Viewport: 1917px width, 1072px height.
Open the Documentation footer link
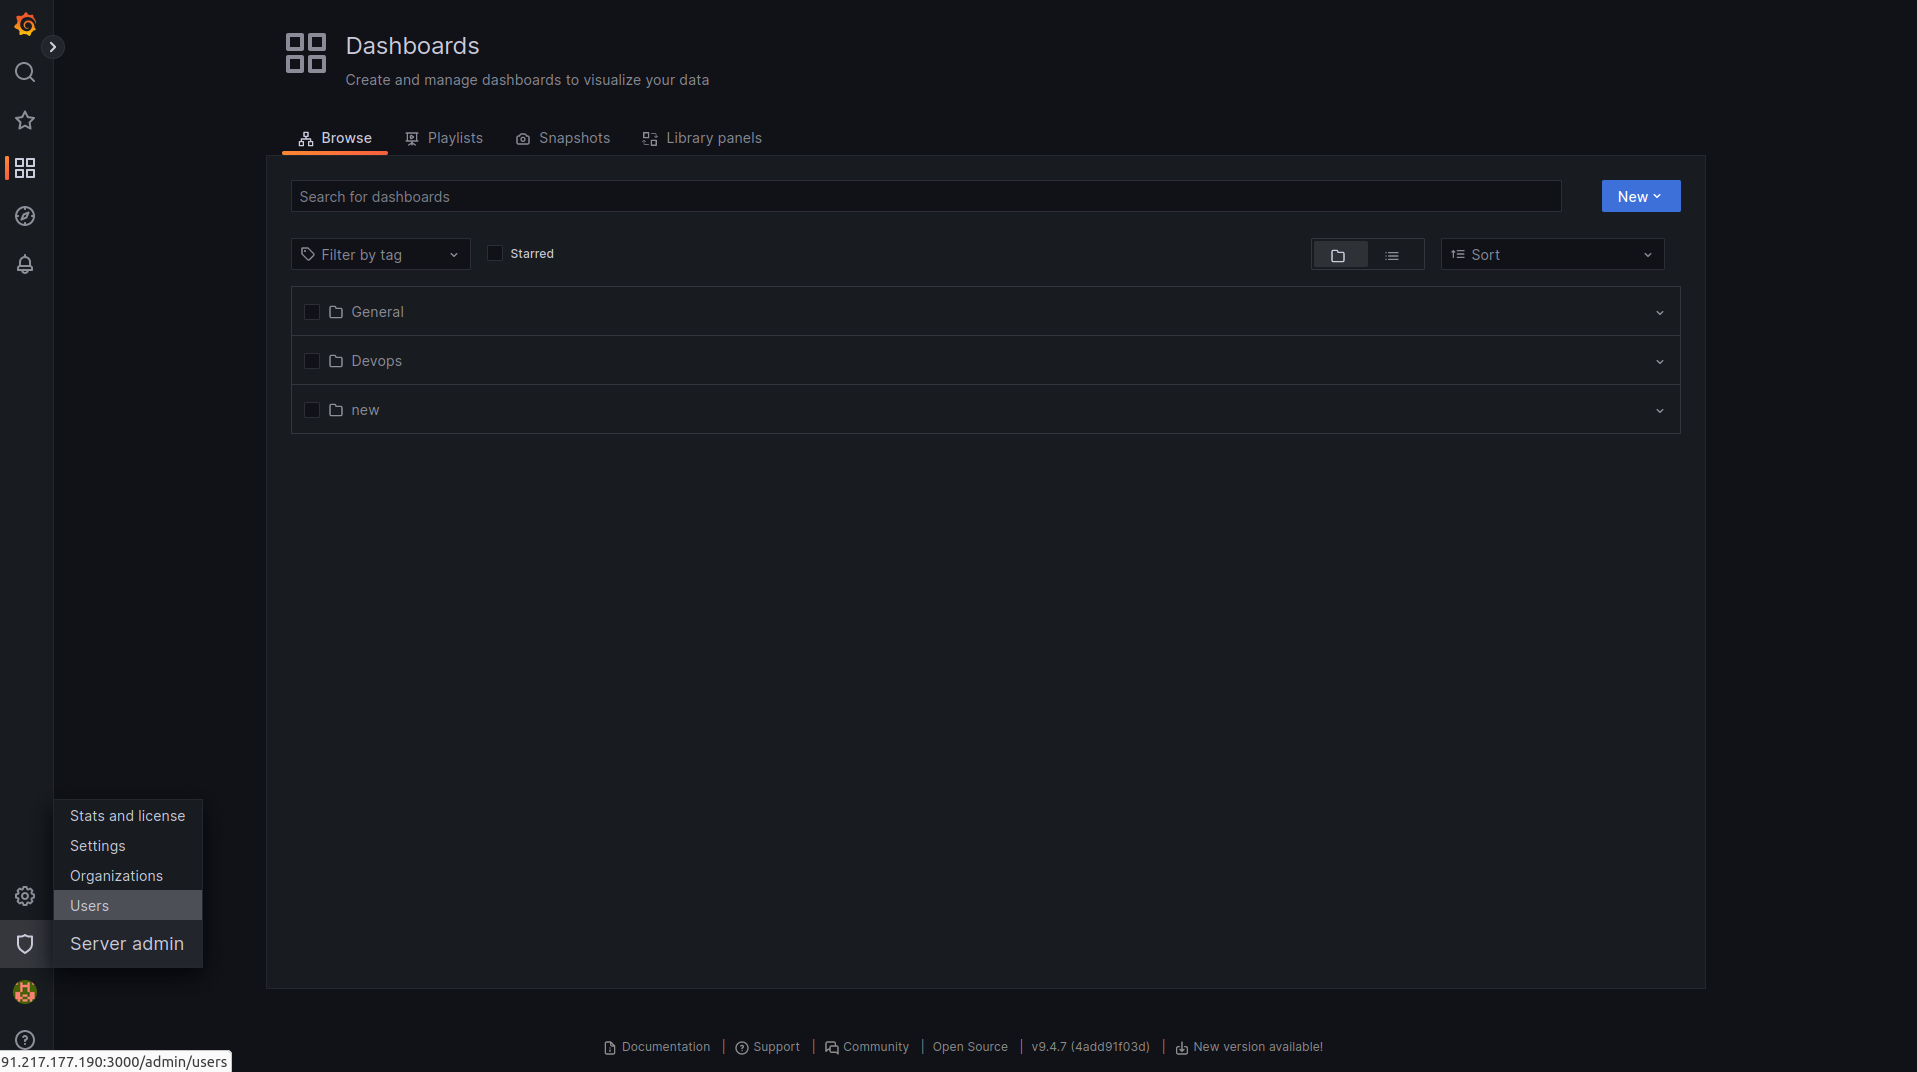coord(657,1047)
